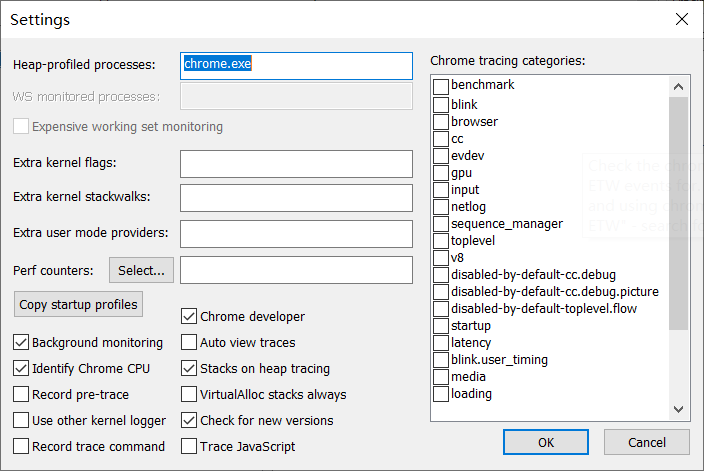The height and width of the screenshot is (471, 704).
Task: Enable the netlog tracing category
Action: (x=441, y=207)
